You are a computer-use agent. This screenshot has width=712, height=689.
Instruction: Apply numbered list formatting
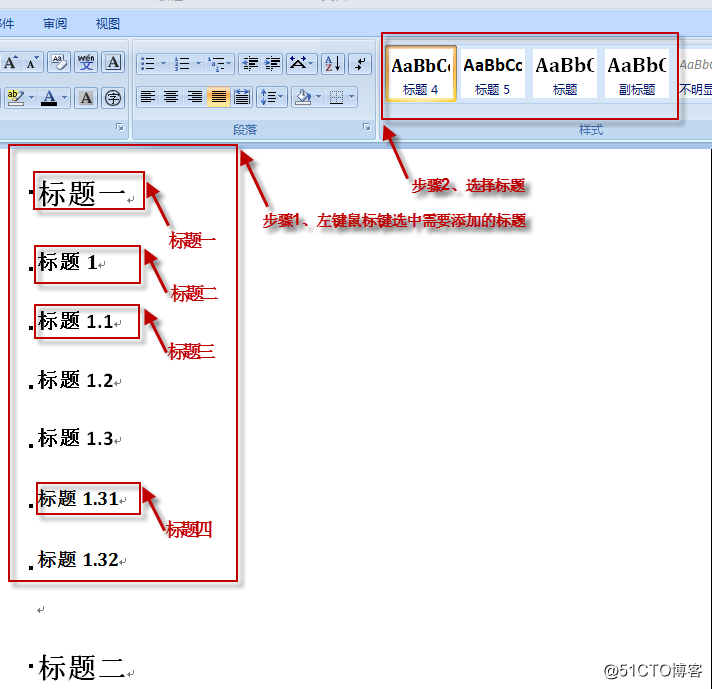click(182, 64)
